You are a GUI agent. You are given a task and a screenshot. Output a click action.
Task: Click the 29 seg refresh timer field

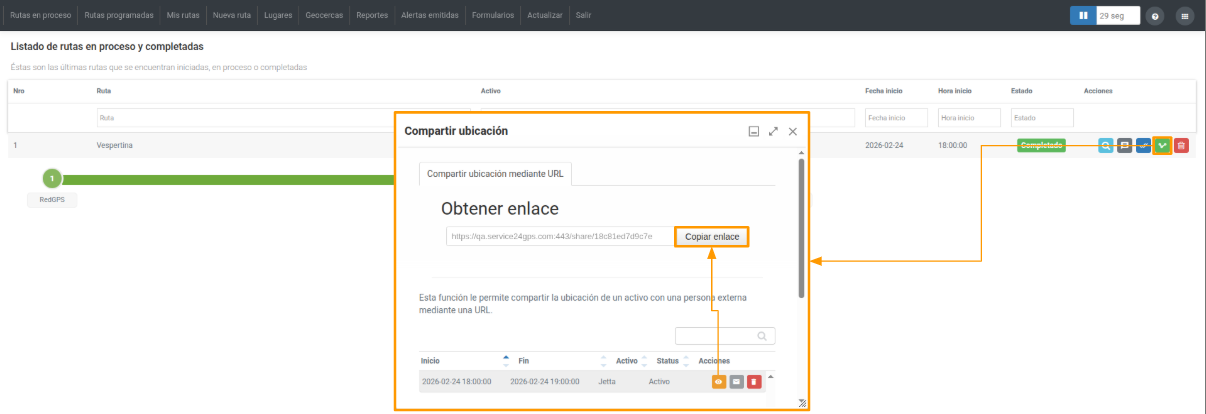point(1118,16)
